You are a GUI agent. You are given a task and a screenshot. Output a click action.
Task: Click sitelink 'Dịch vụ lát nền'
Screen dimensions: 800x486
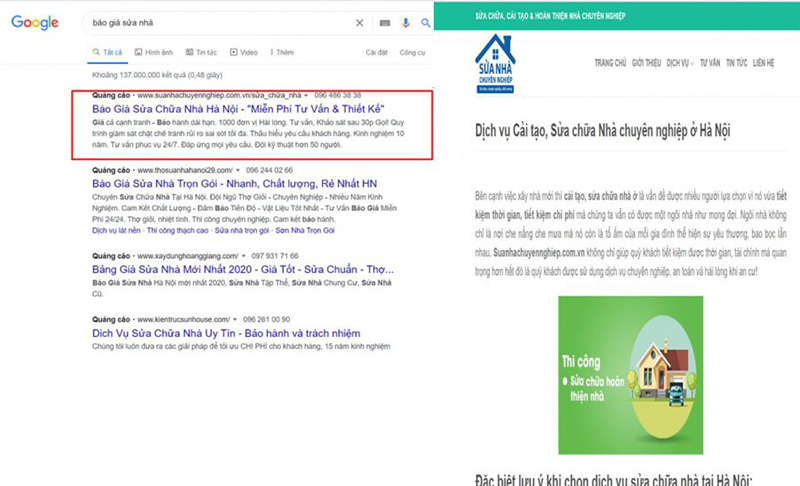pos(116,231)
